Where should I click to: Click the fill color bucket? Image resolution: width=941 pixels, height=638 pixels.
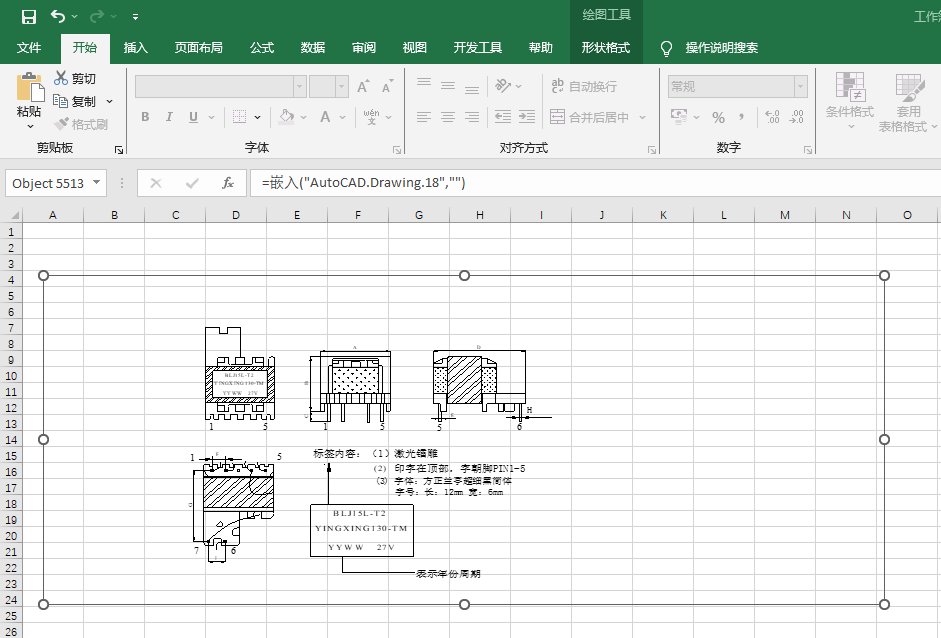tap(287, 117)
